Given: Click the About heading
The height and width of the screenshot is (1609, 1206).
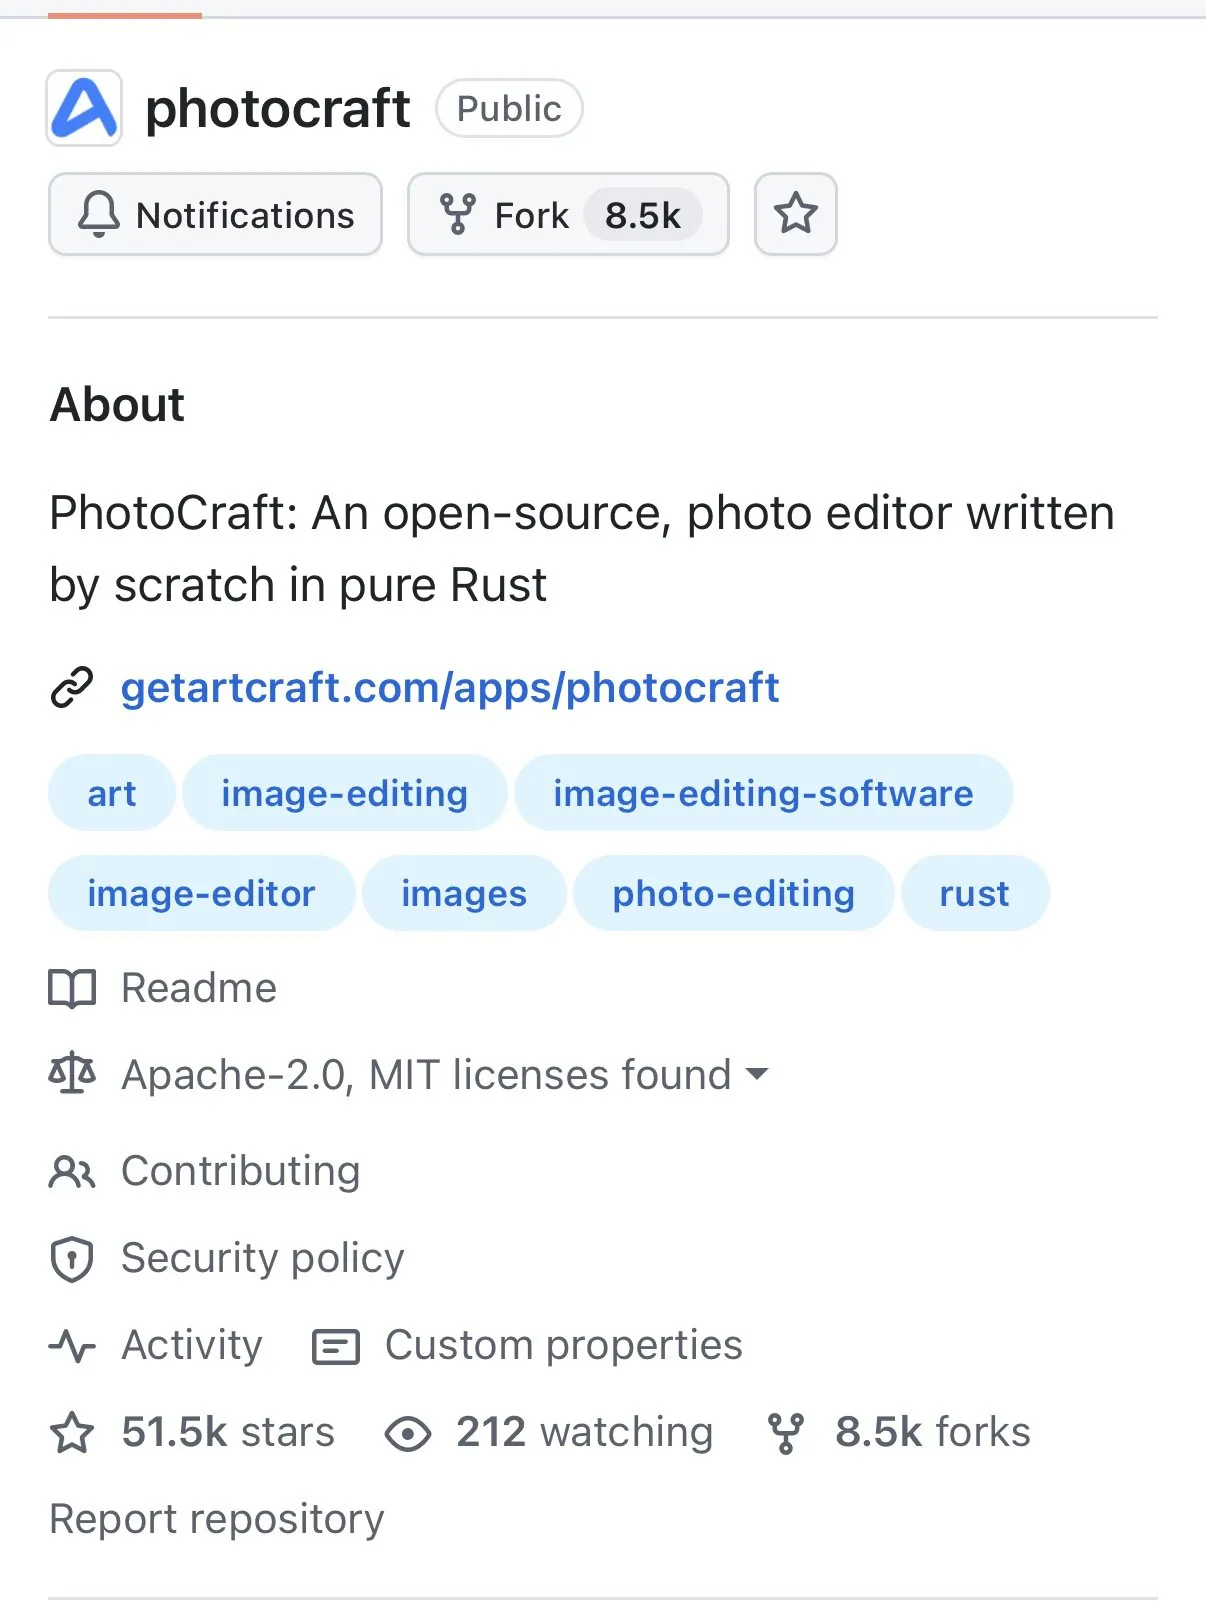Looking at the screenshot, I should (x=118, y=405).
